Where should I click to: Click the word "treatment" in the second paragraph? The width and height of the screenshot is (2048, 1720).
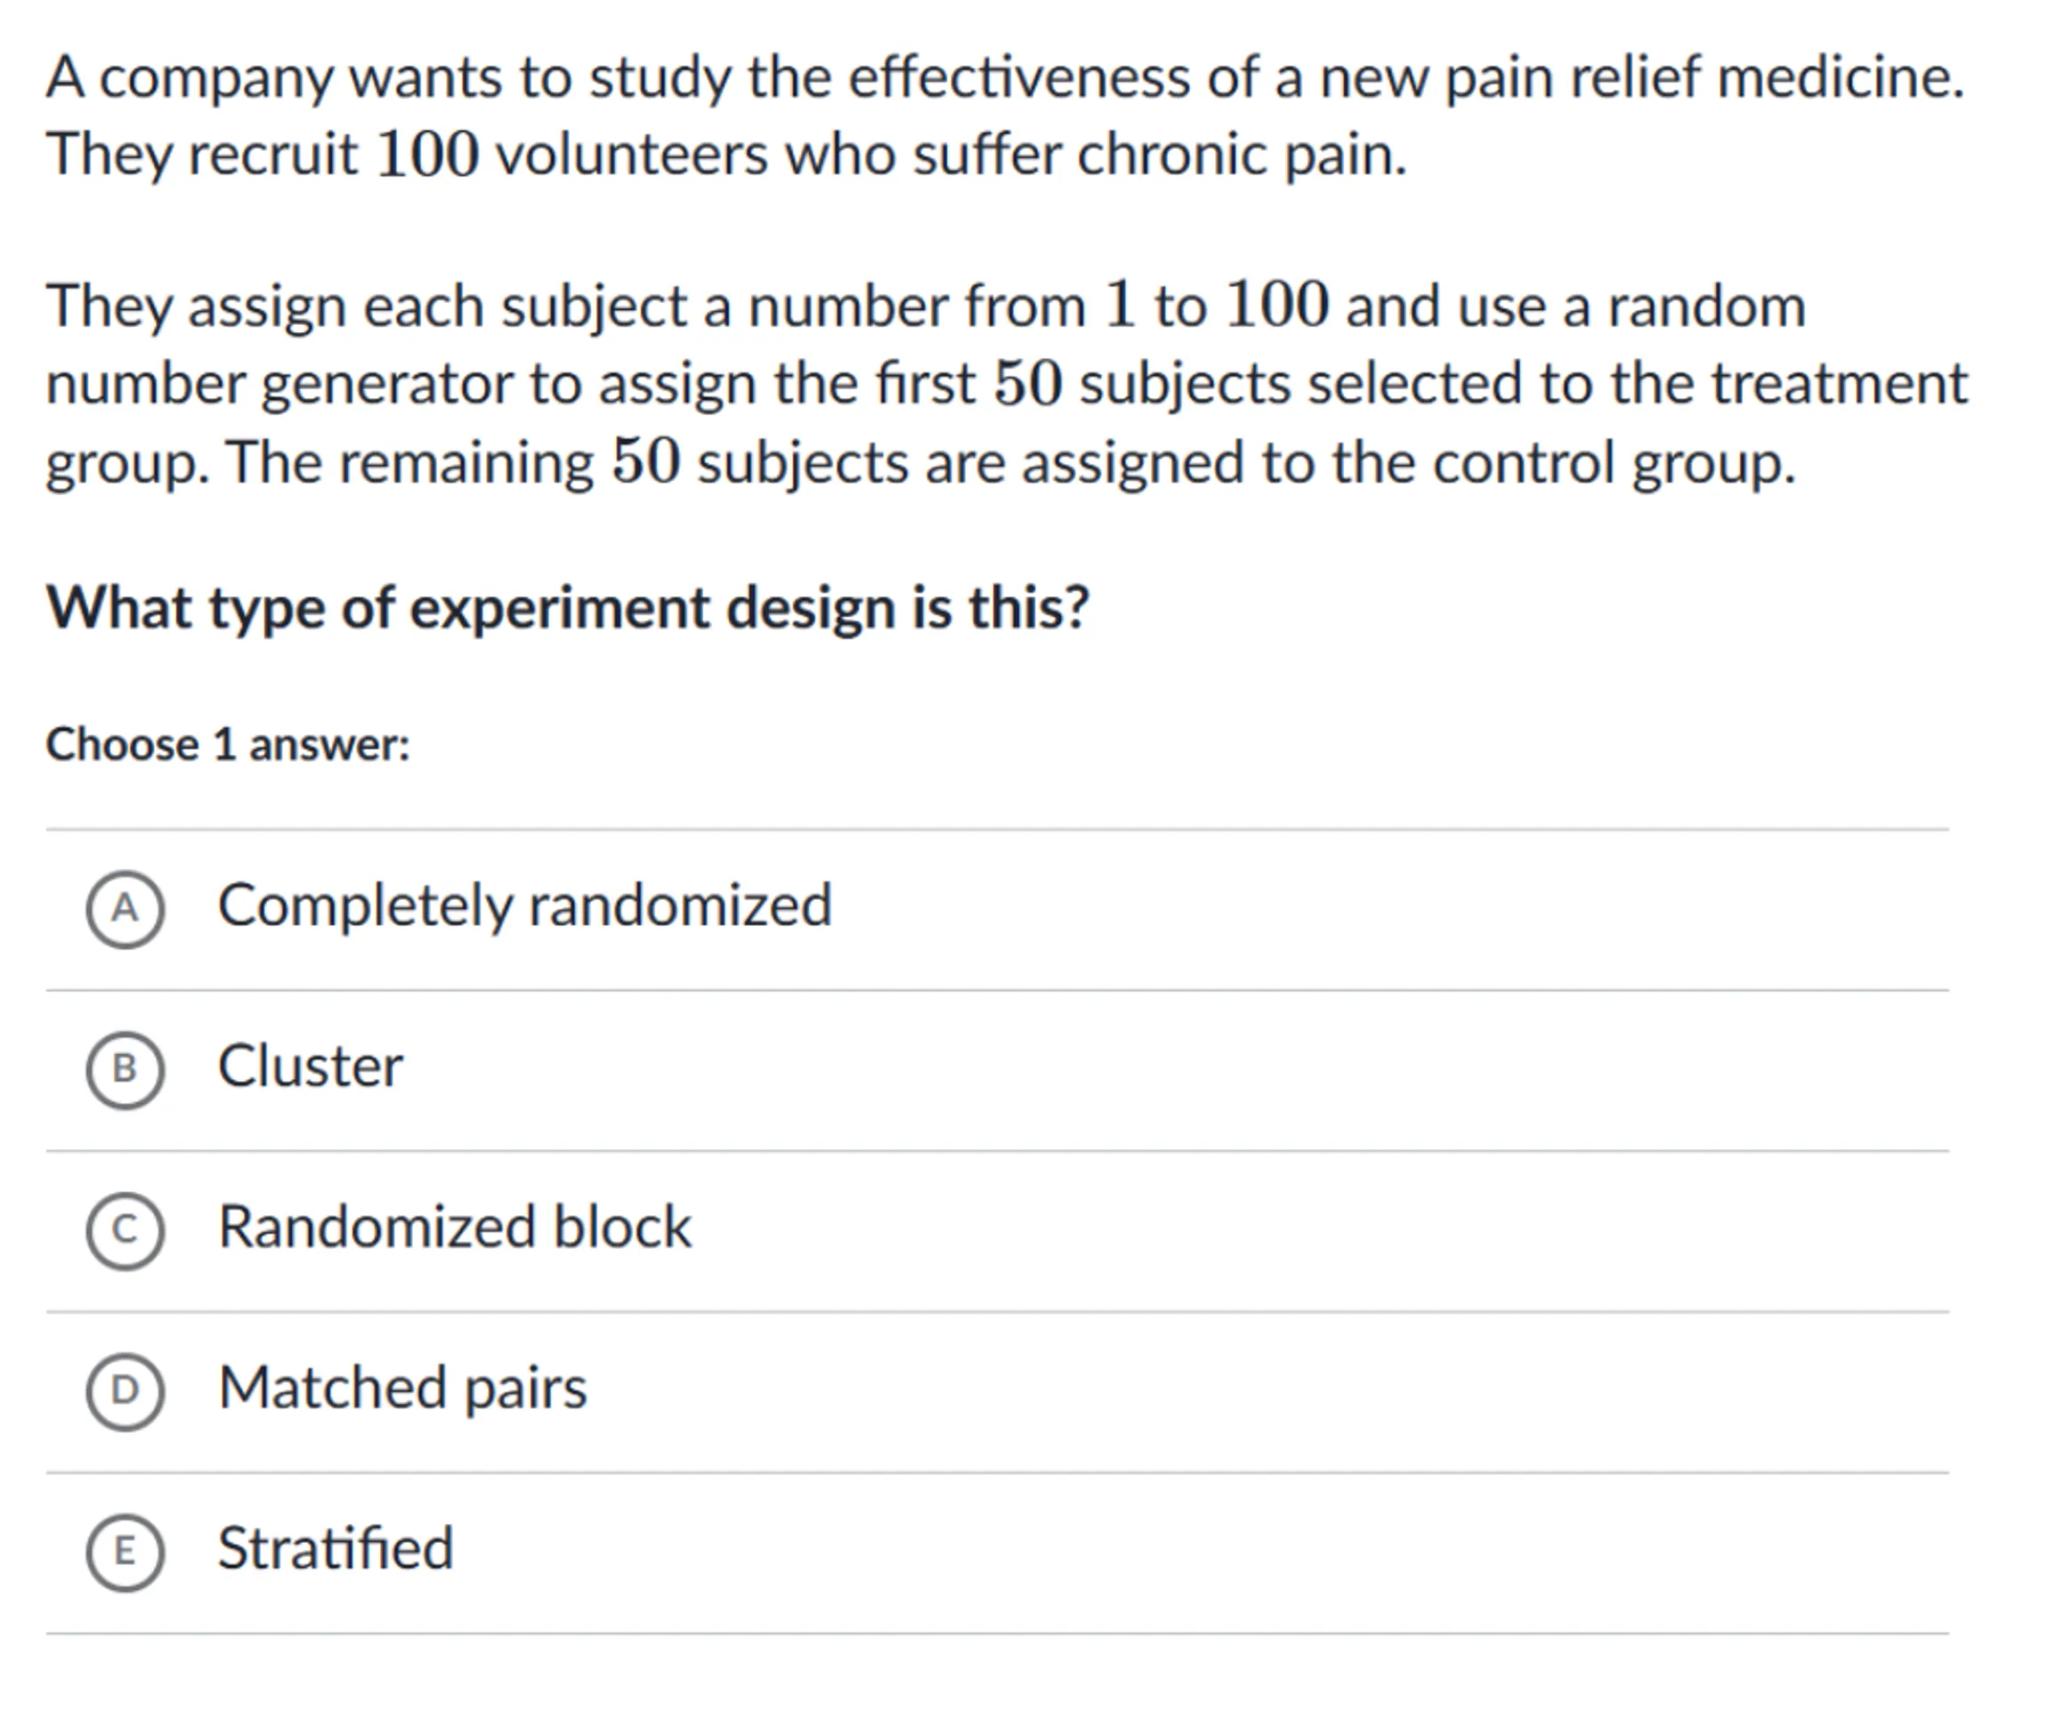(x=1839, y=384)
